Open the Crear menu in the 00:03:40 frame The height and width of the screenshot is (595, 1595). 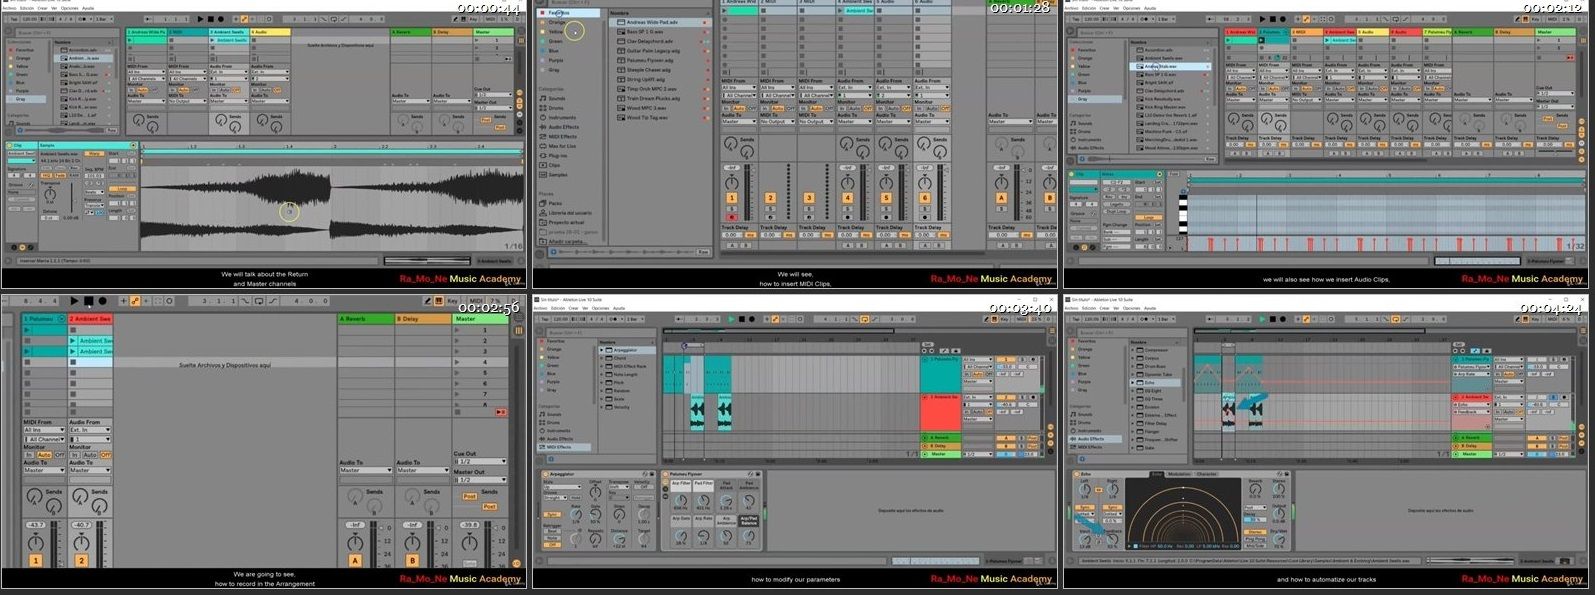click(575, 308)
